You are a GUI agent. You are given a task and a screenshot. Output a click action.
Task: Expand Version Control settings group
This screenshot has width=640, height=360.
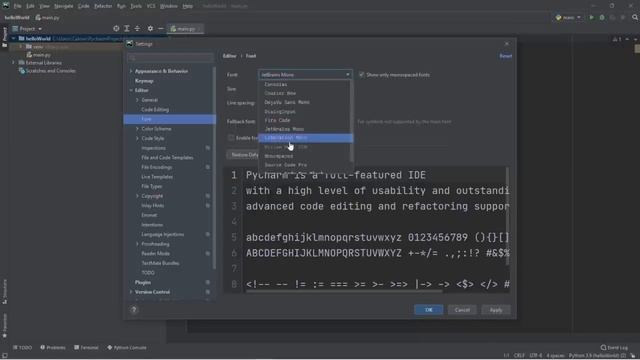pyautogui.click(x=131, y=292)
